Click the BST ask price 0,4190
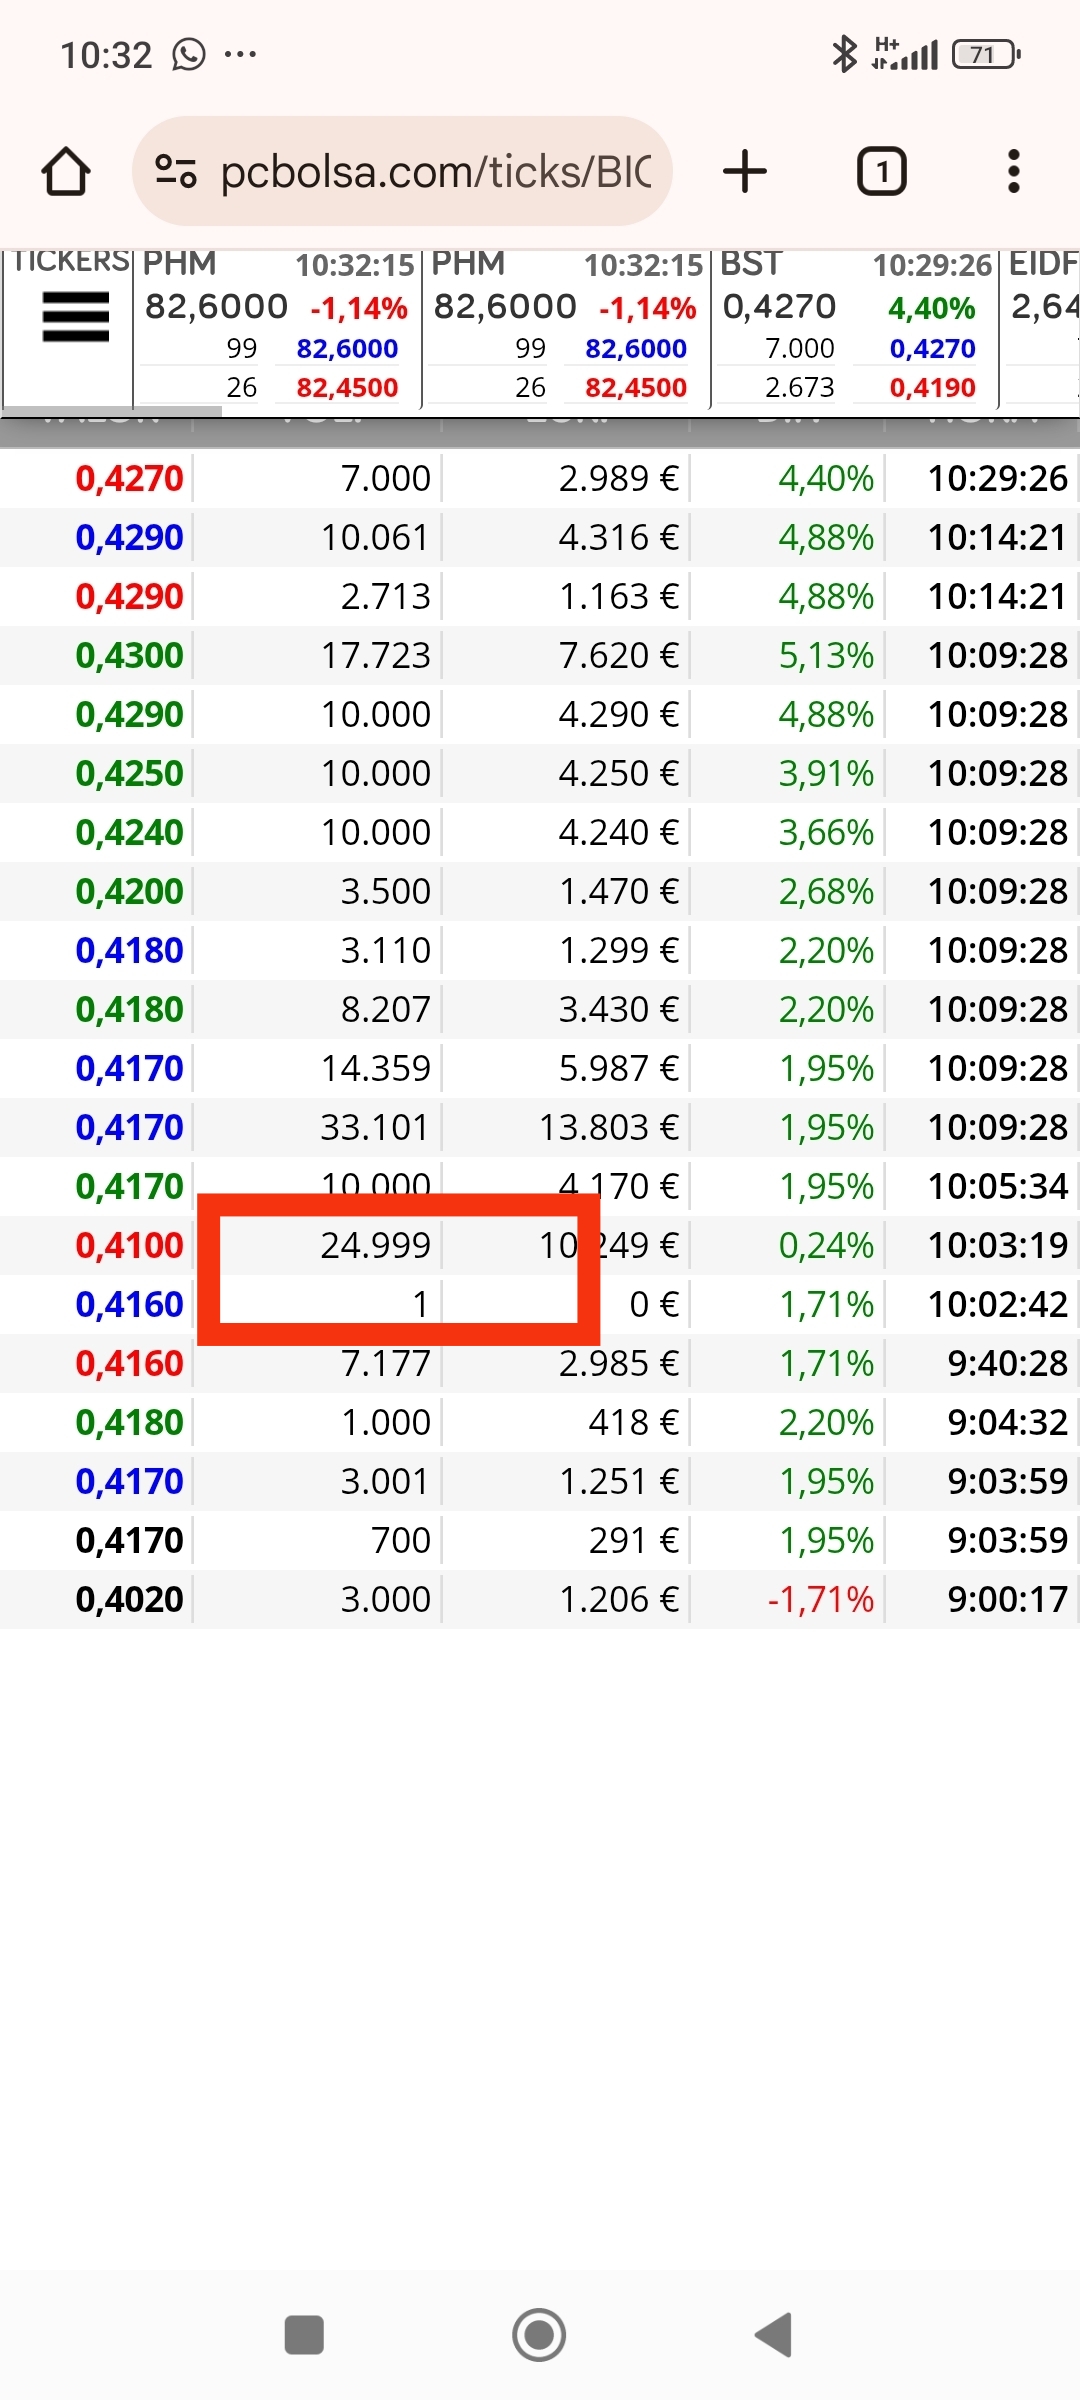This screenshot has height=2400, width=1080. point(932,388)
